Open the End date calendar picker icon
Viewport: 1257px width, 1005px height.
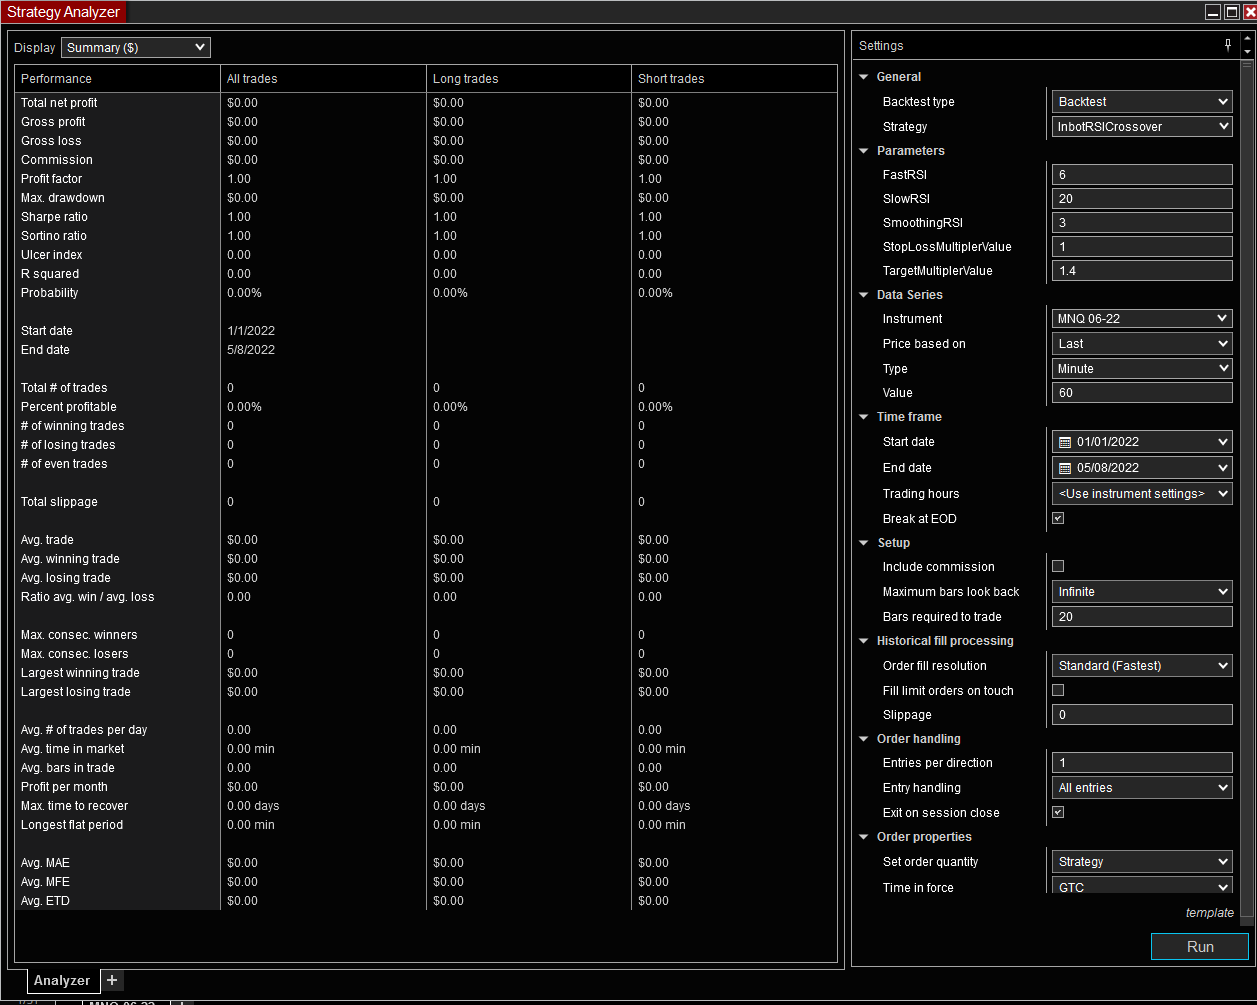pyautogui.click(x=1064, y=468)
